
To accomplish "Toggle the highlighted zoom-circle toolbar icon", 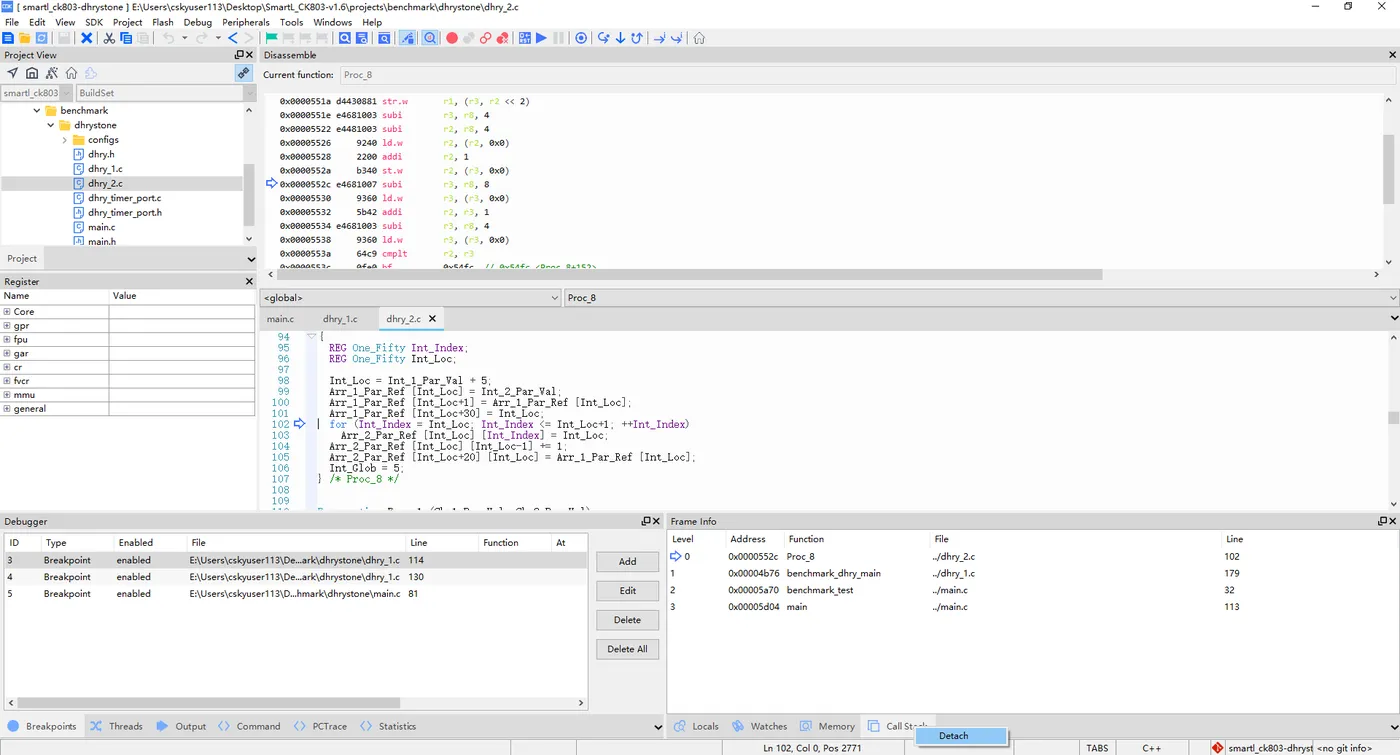I will pyautogui.click(x=429, y=38).
